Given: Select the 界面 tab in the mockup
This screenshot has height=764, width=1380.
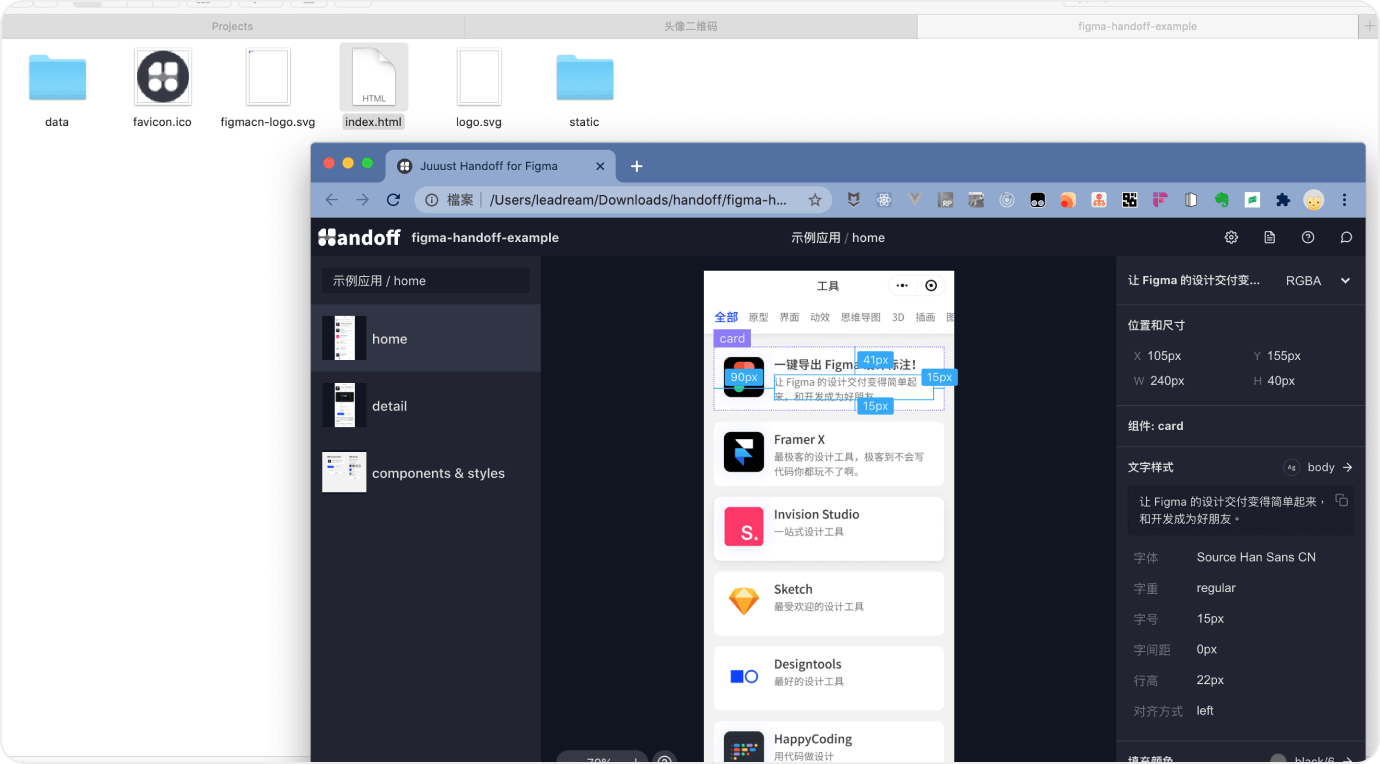Looking at the screenshot, I should [x=789, y=317].
